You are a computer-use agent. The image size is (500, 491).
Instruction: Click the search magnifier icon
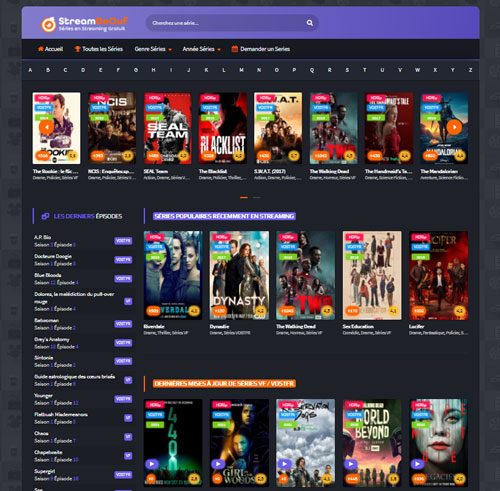click(310, 23)
